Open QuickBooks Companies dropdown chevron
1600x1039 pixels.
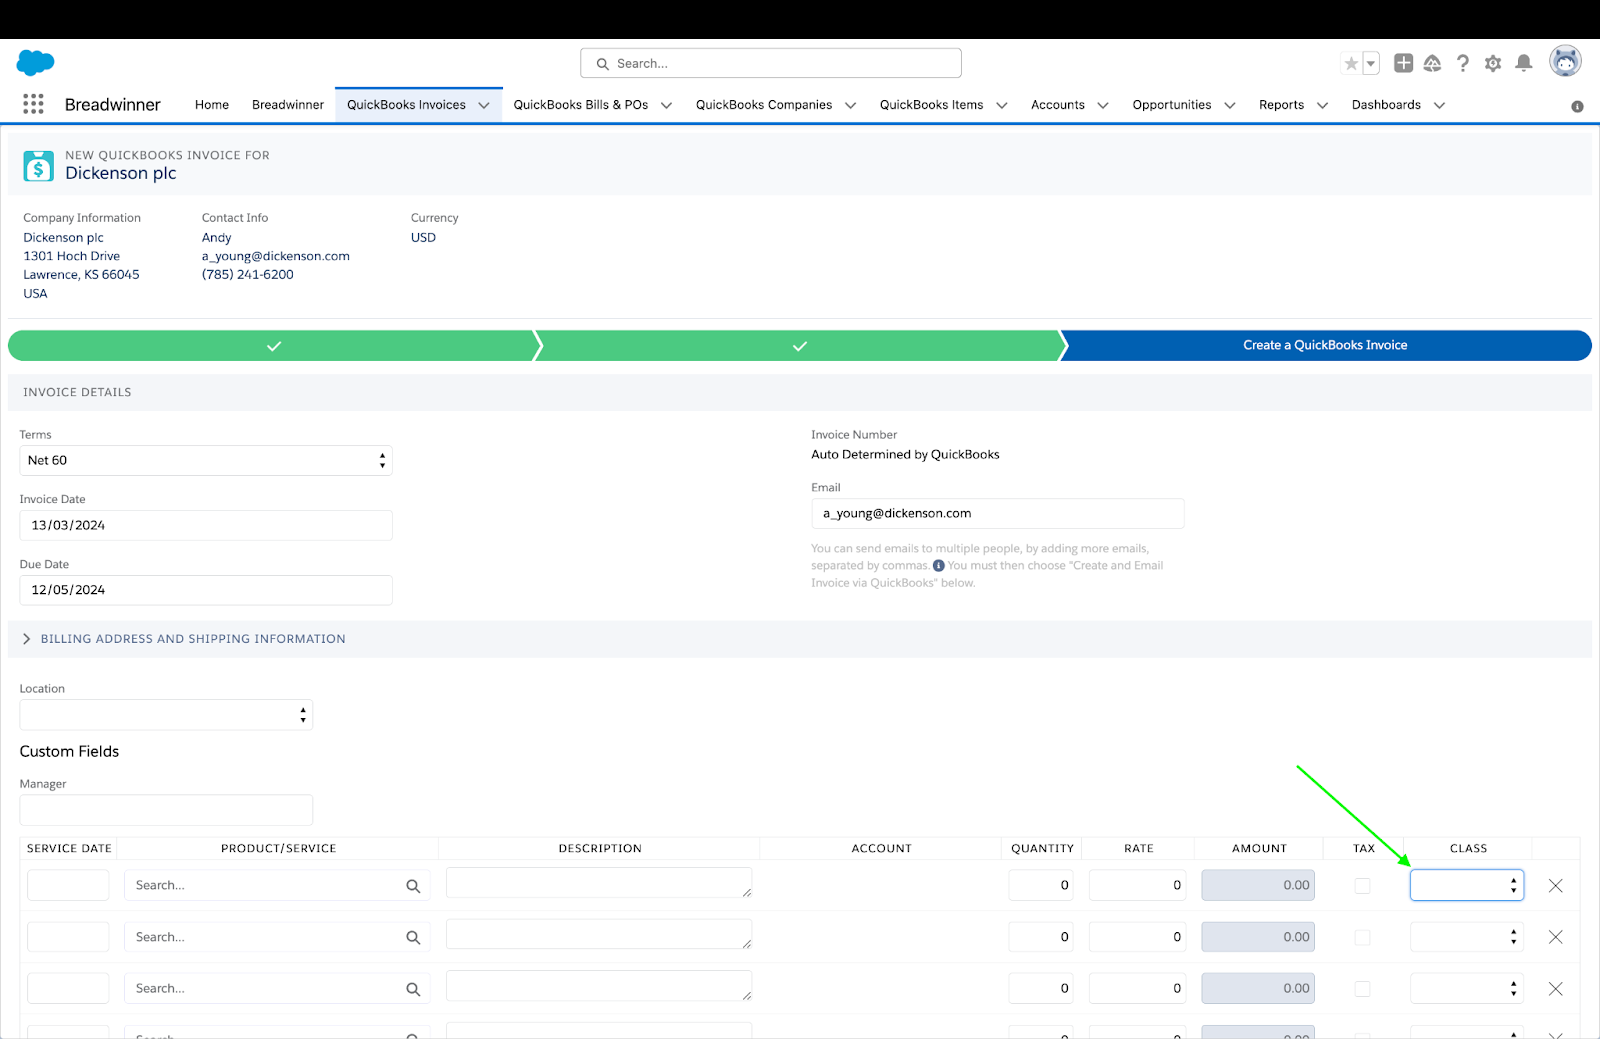(x=850, y=105)
